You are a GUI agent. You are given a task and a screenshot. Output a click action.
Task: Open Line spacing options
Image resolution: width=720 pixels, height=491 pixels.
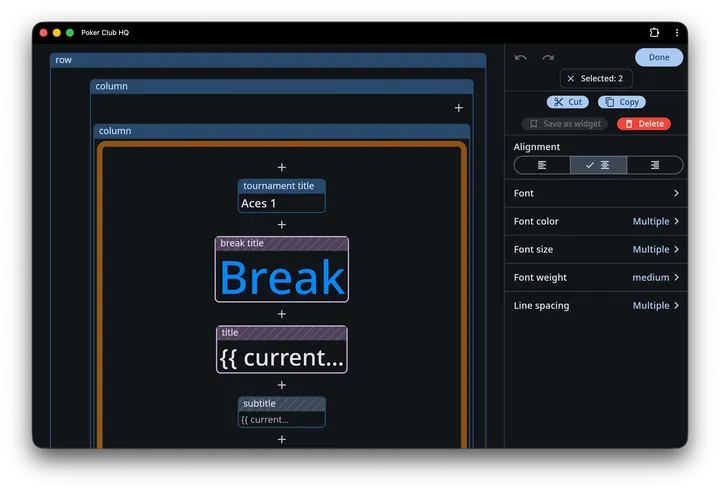coord(596,305)
